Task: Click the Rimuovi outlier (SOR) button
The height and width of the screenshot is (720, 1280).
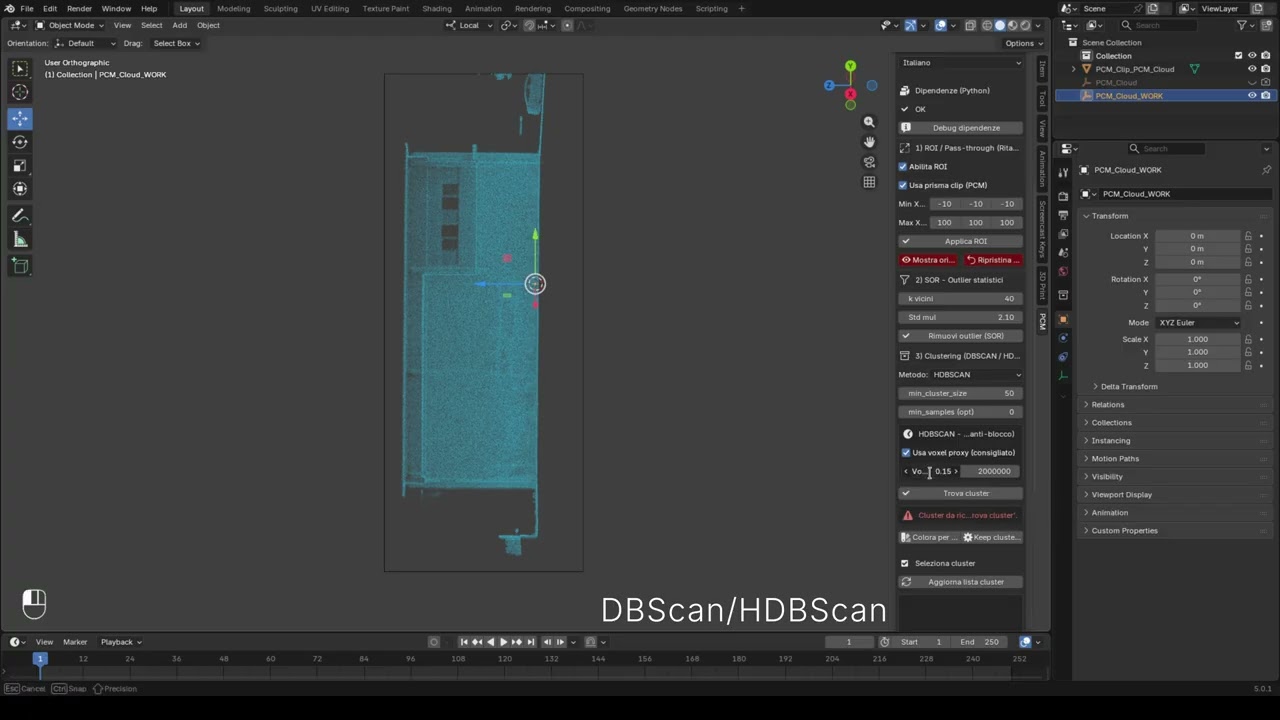Action: (x=961, y=336)
